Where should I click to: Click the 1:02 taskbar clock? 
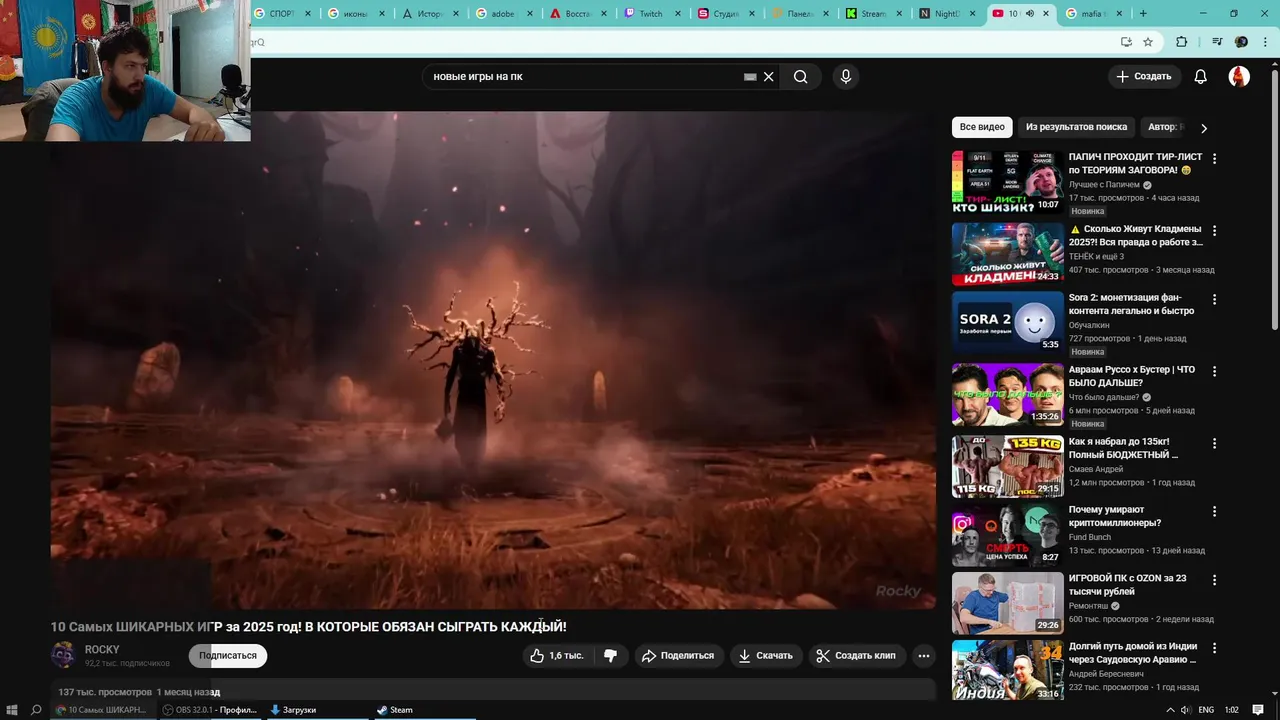tap(1232, 710)
